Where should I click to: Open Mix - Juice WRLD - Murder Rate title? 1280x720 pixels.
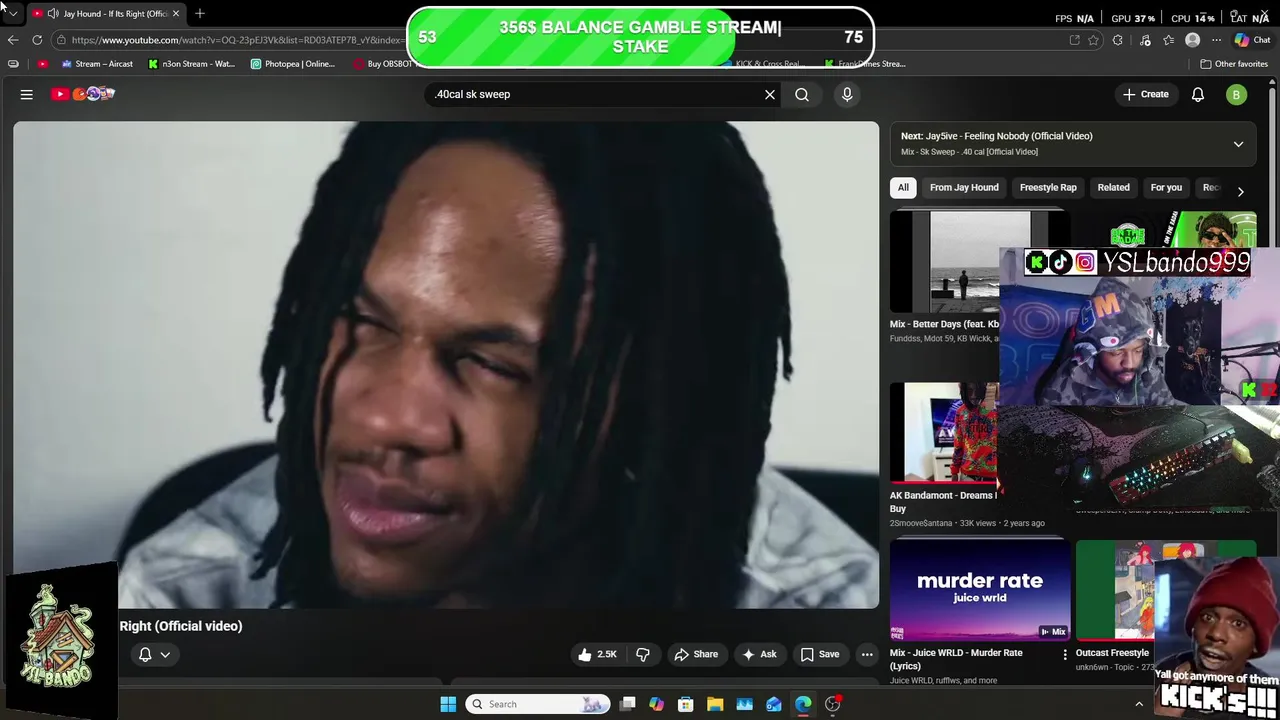pyautogui.click(x=956, y=659)
